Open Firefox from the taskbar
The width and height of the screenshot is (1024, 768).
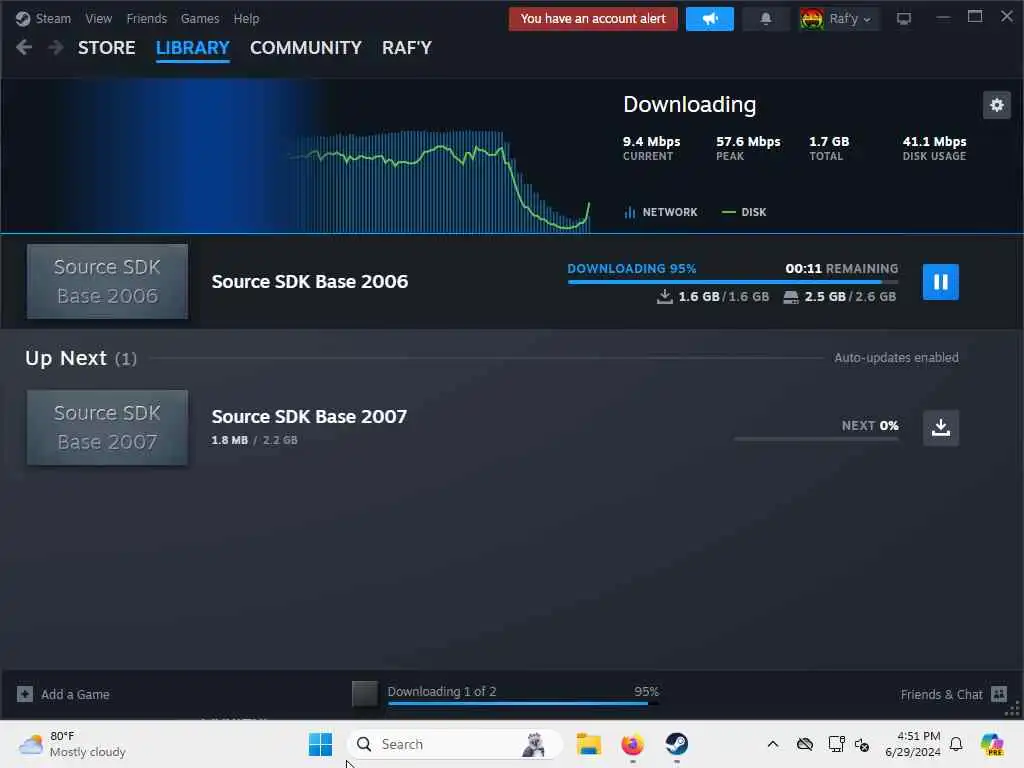click(632, 744)
